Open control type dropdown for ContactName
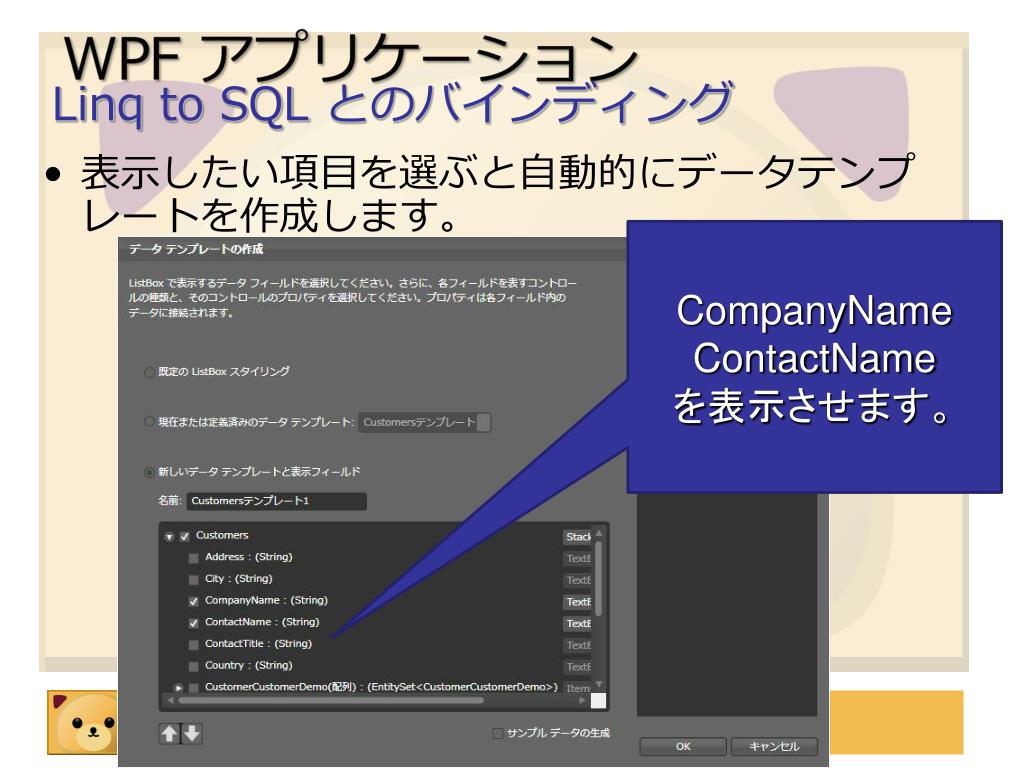This screenshot has height=768, width=1024. 577,623
